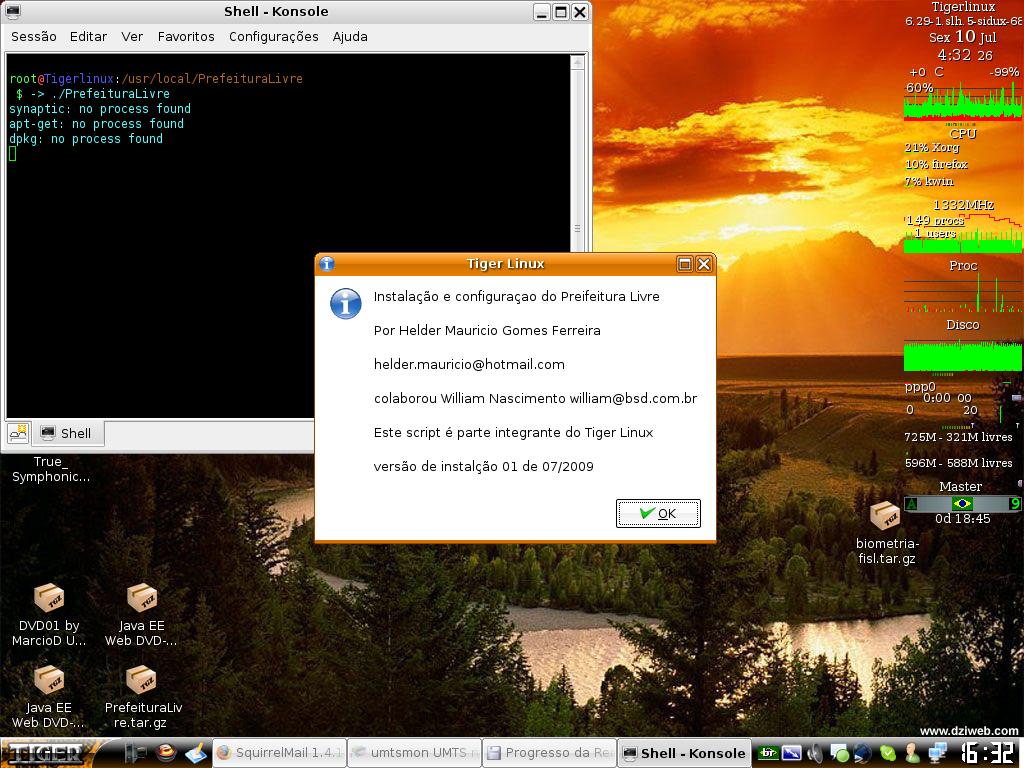Open the Favoritos menu in Konsole

pos(186,36)
